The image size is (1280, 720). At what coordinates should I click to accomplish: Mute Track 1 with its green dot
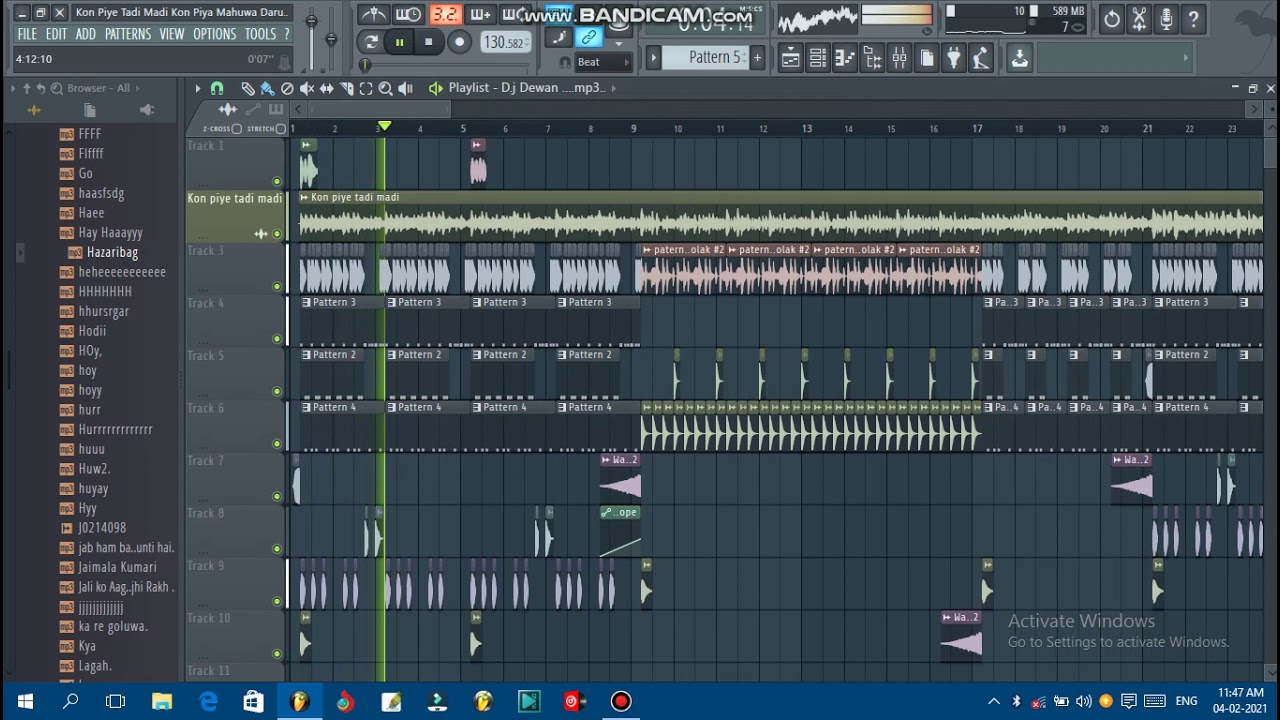point(277,181)
